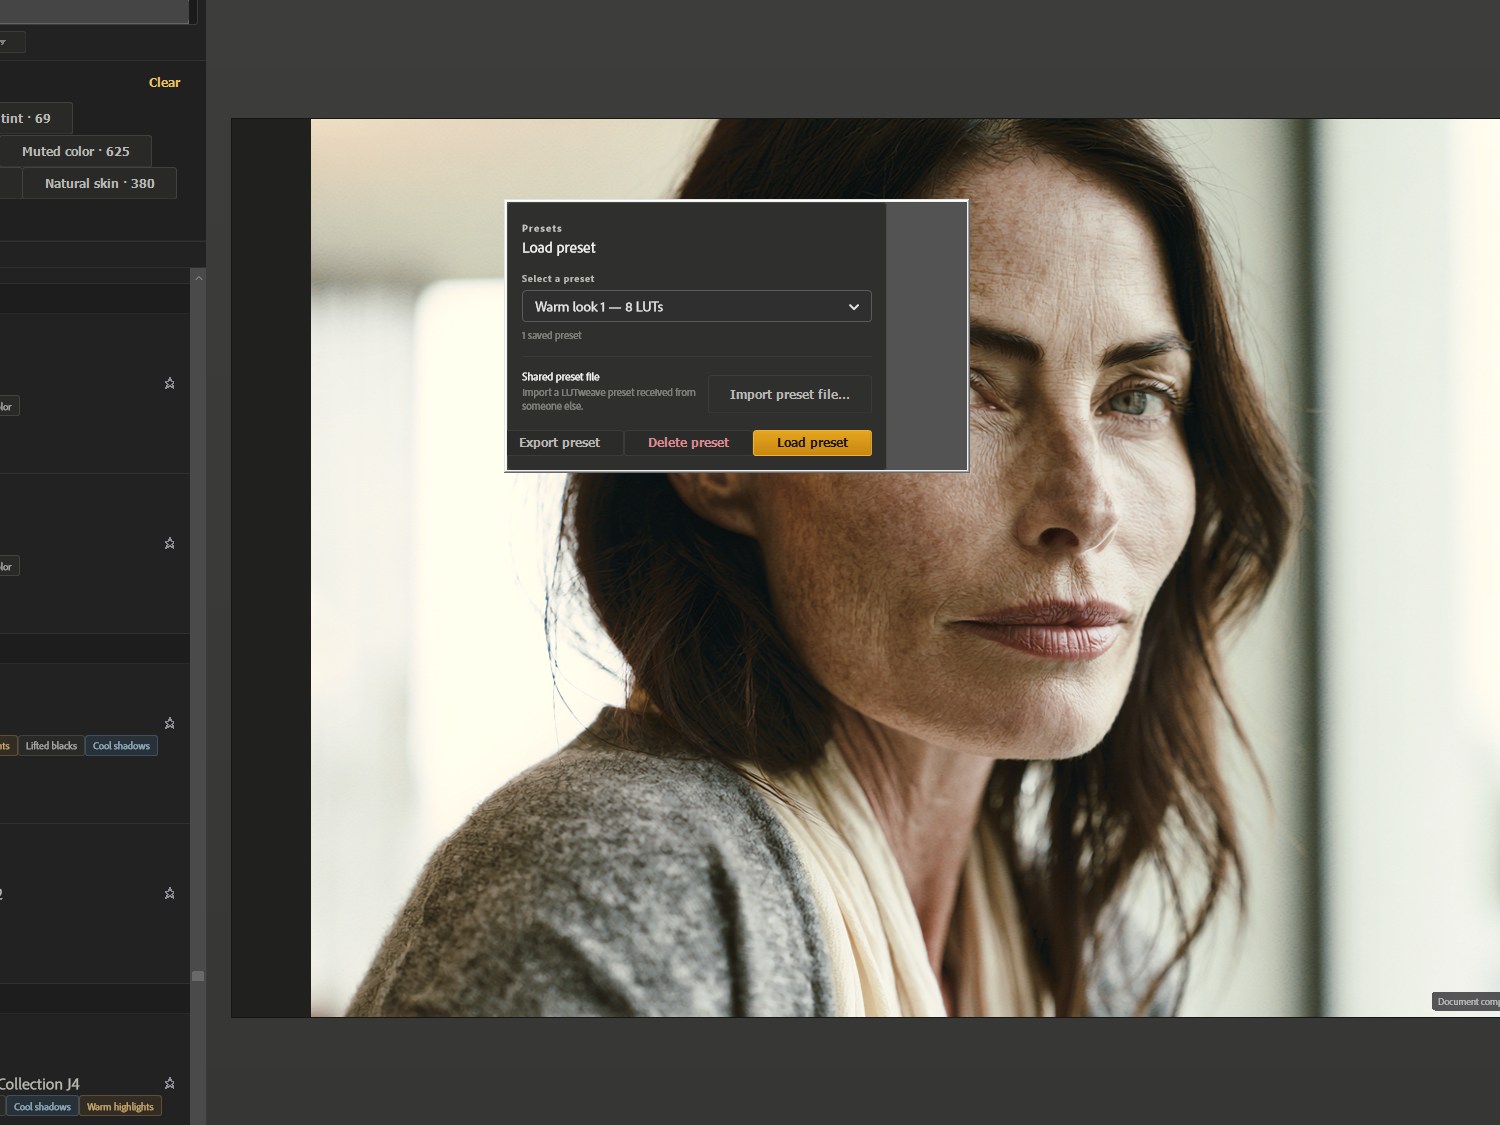
Task: Click the Lifted blacks tag
Action: coord(51,746)
